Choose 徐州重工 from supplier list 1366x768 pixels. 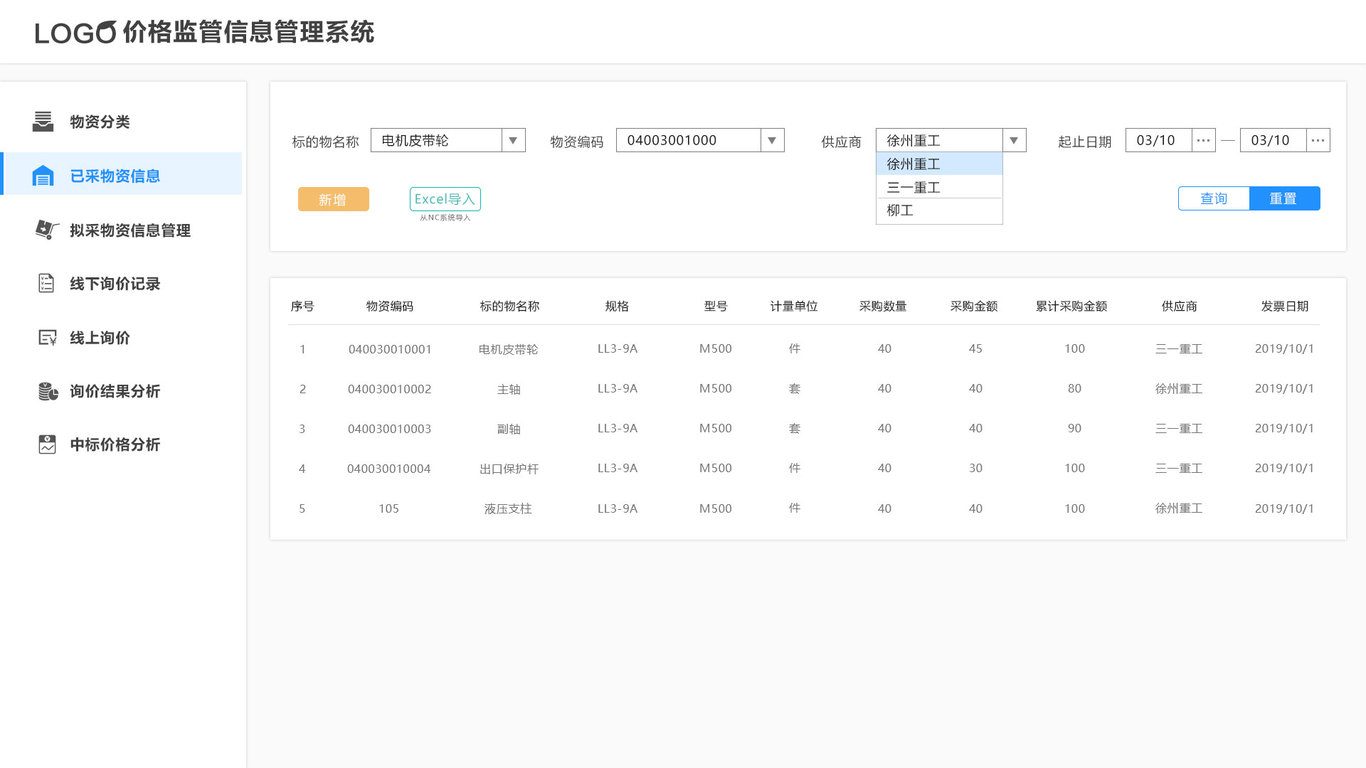pyautogui.click(x=939, y=164)
